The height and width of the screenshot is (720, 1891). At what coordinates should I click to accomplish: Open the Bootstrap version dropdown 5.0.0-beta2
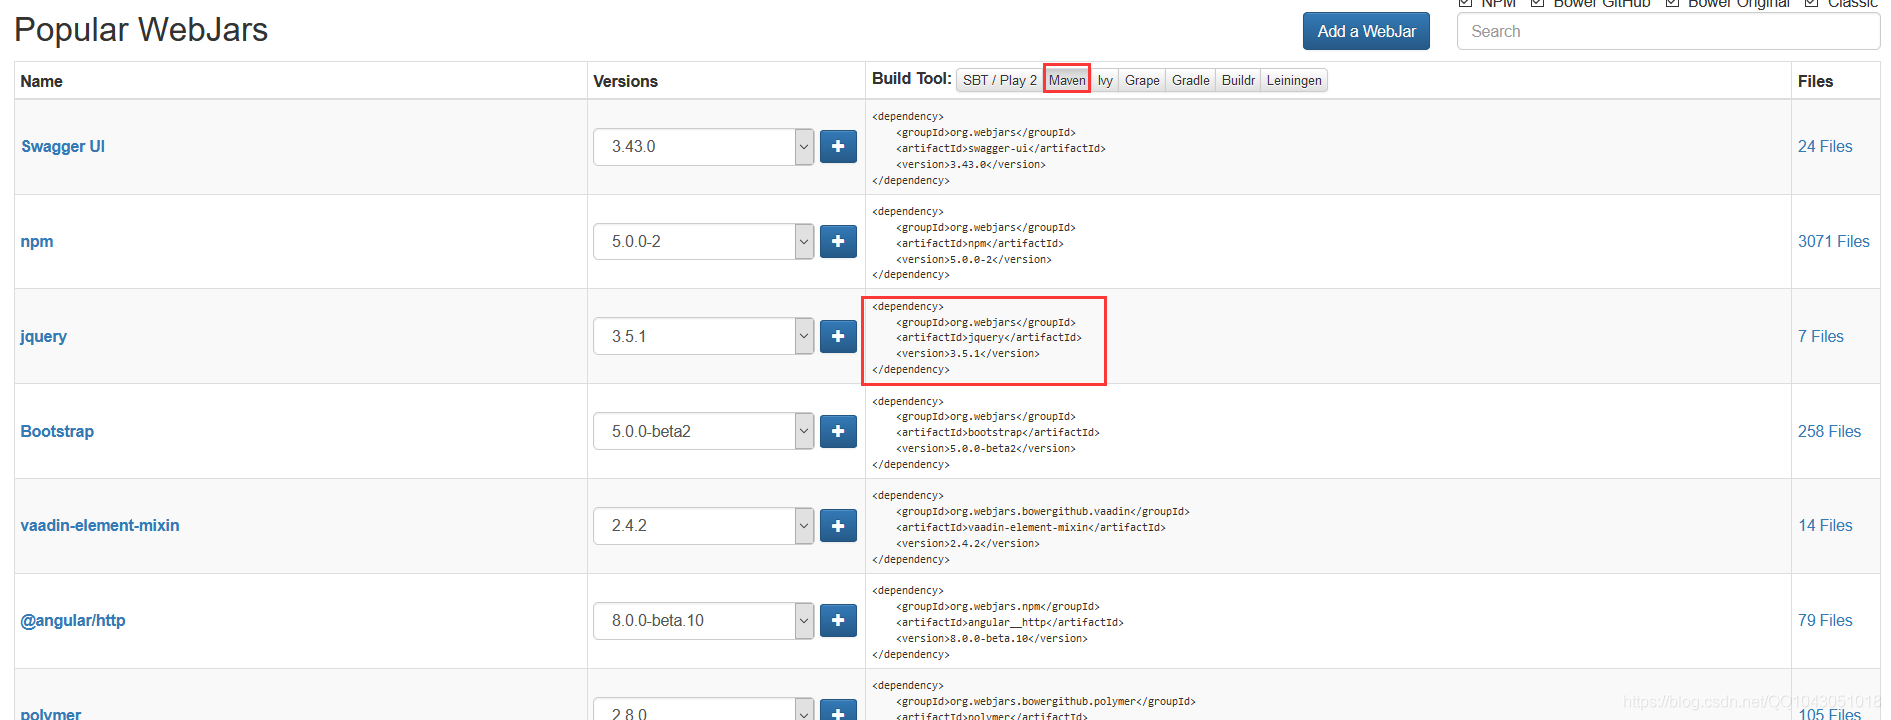point(703,431)
